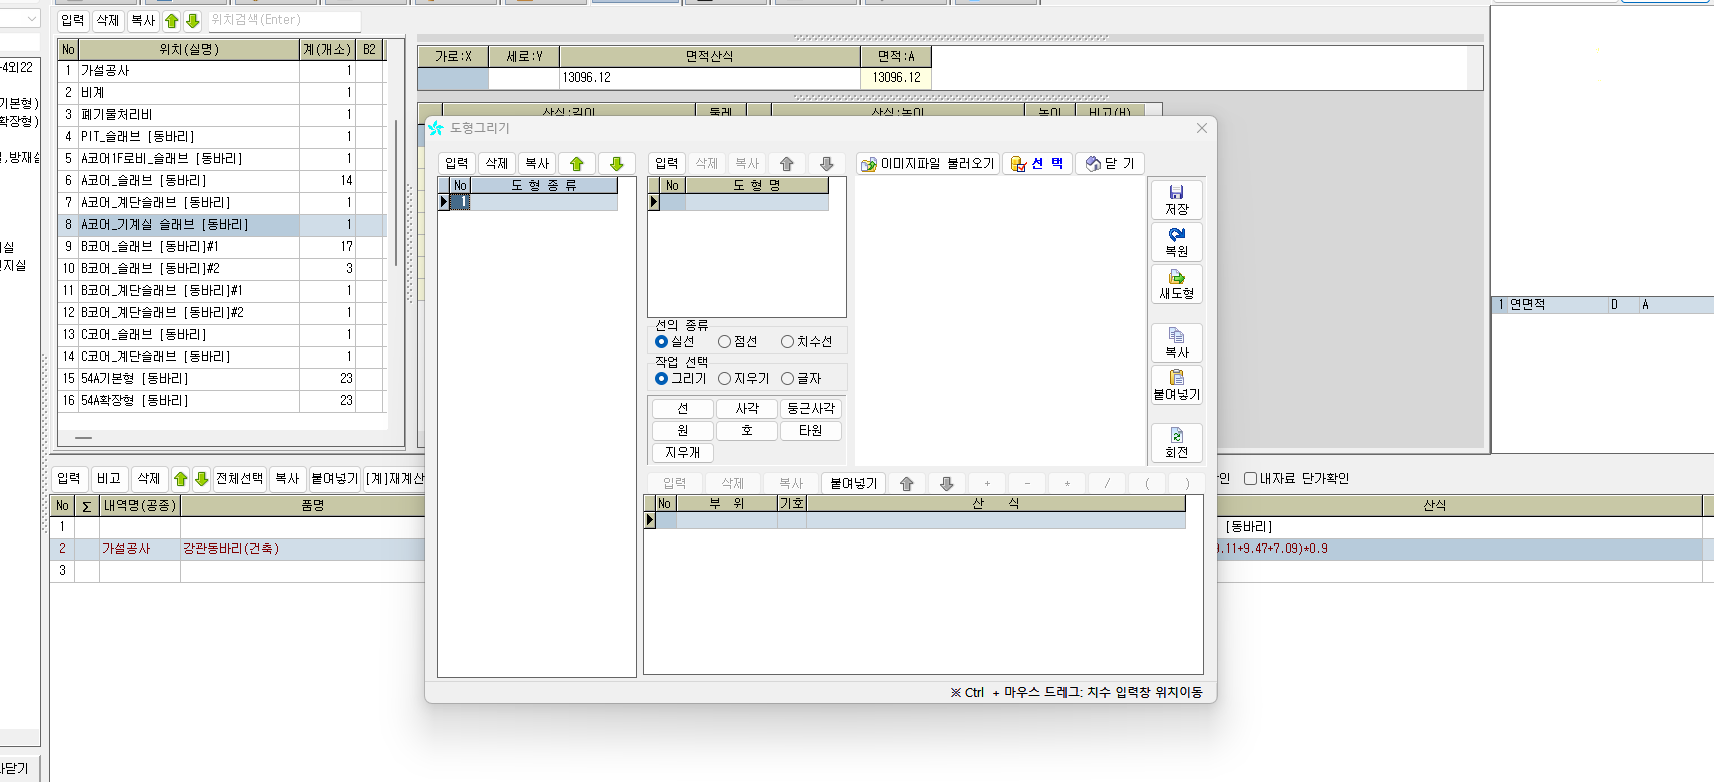The image size is (1714, 782).
Task: Click the 사각 shape button
Action: pos(747,409)
